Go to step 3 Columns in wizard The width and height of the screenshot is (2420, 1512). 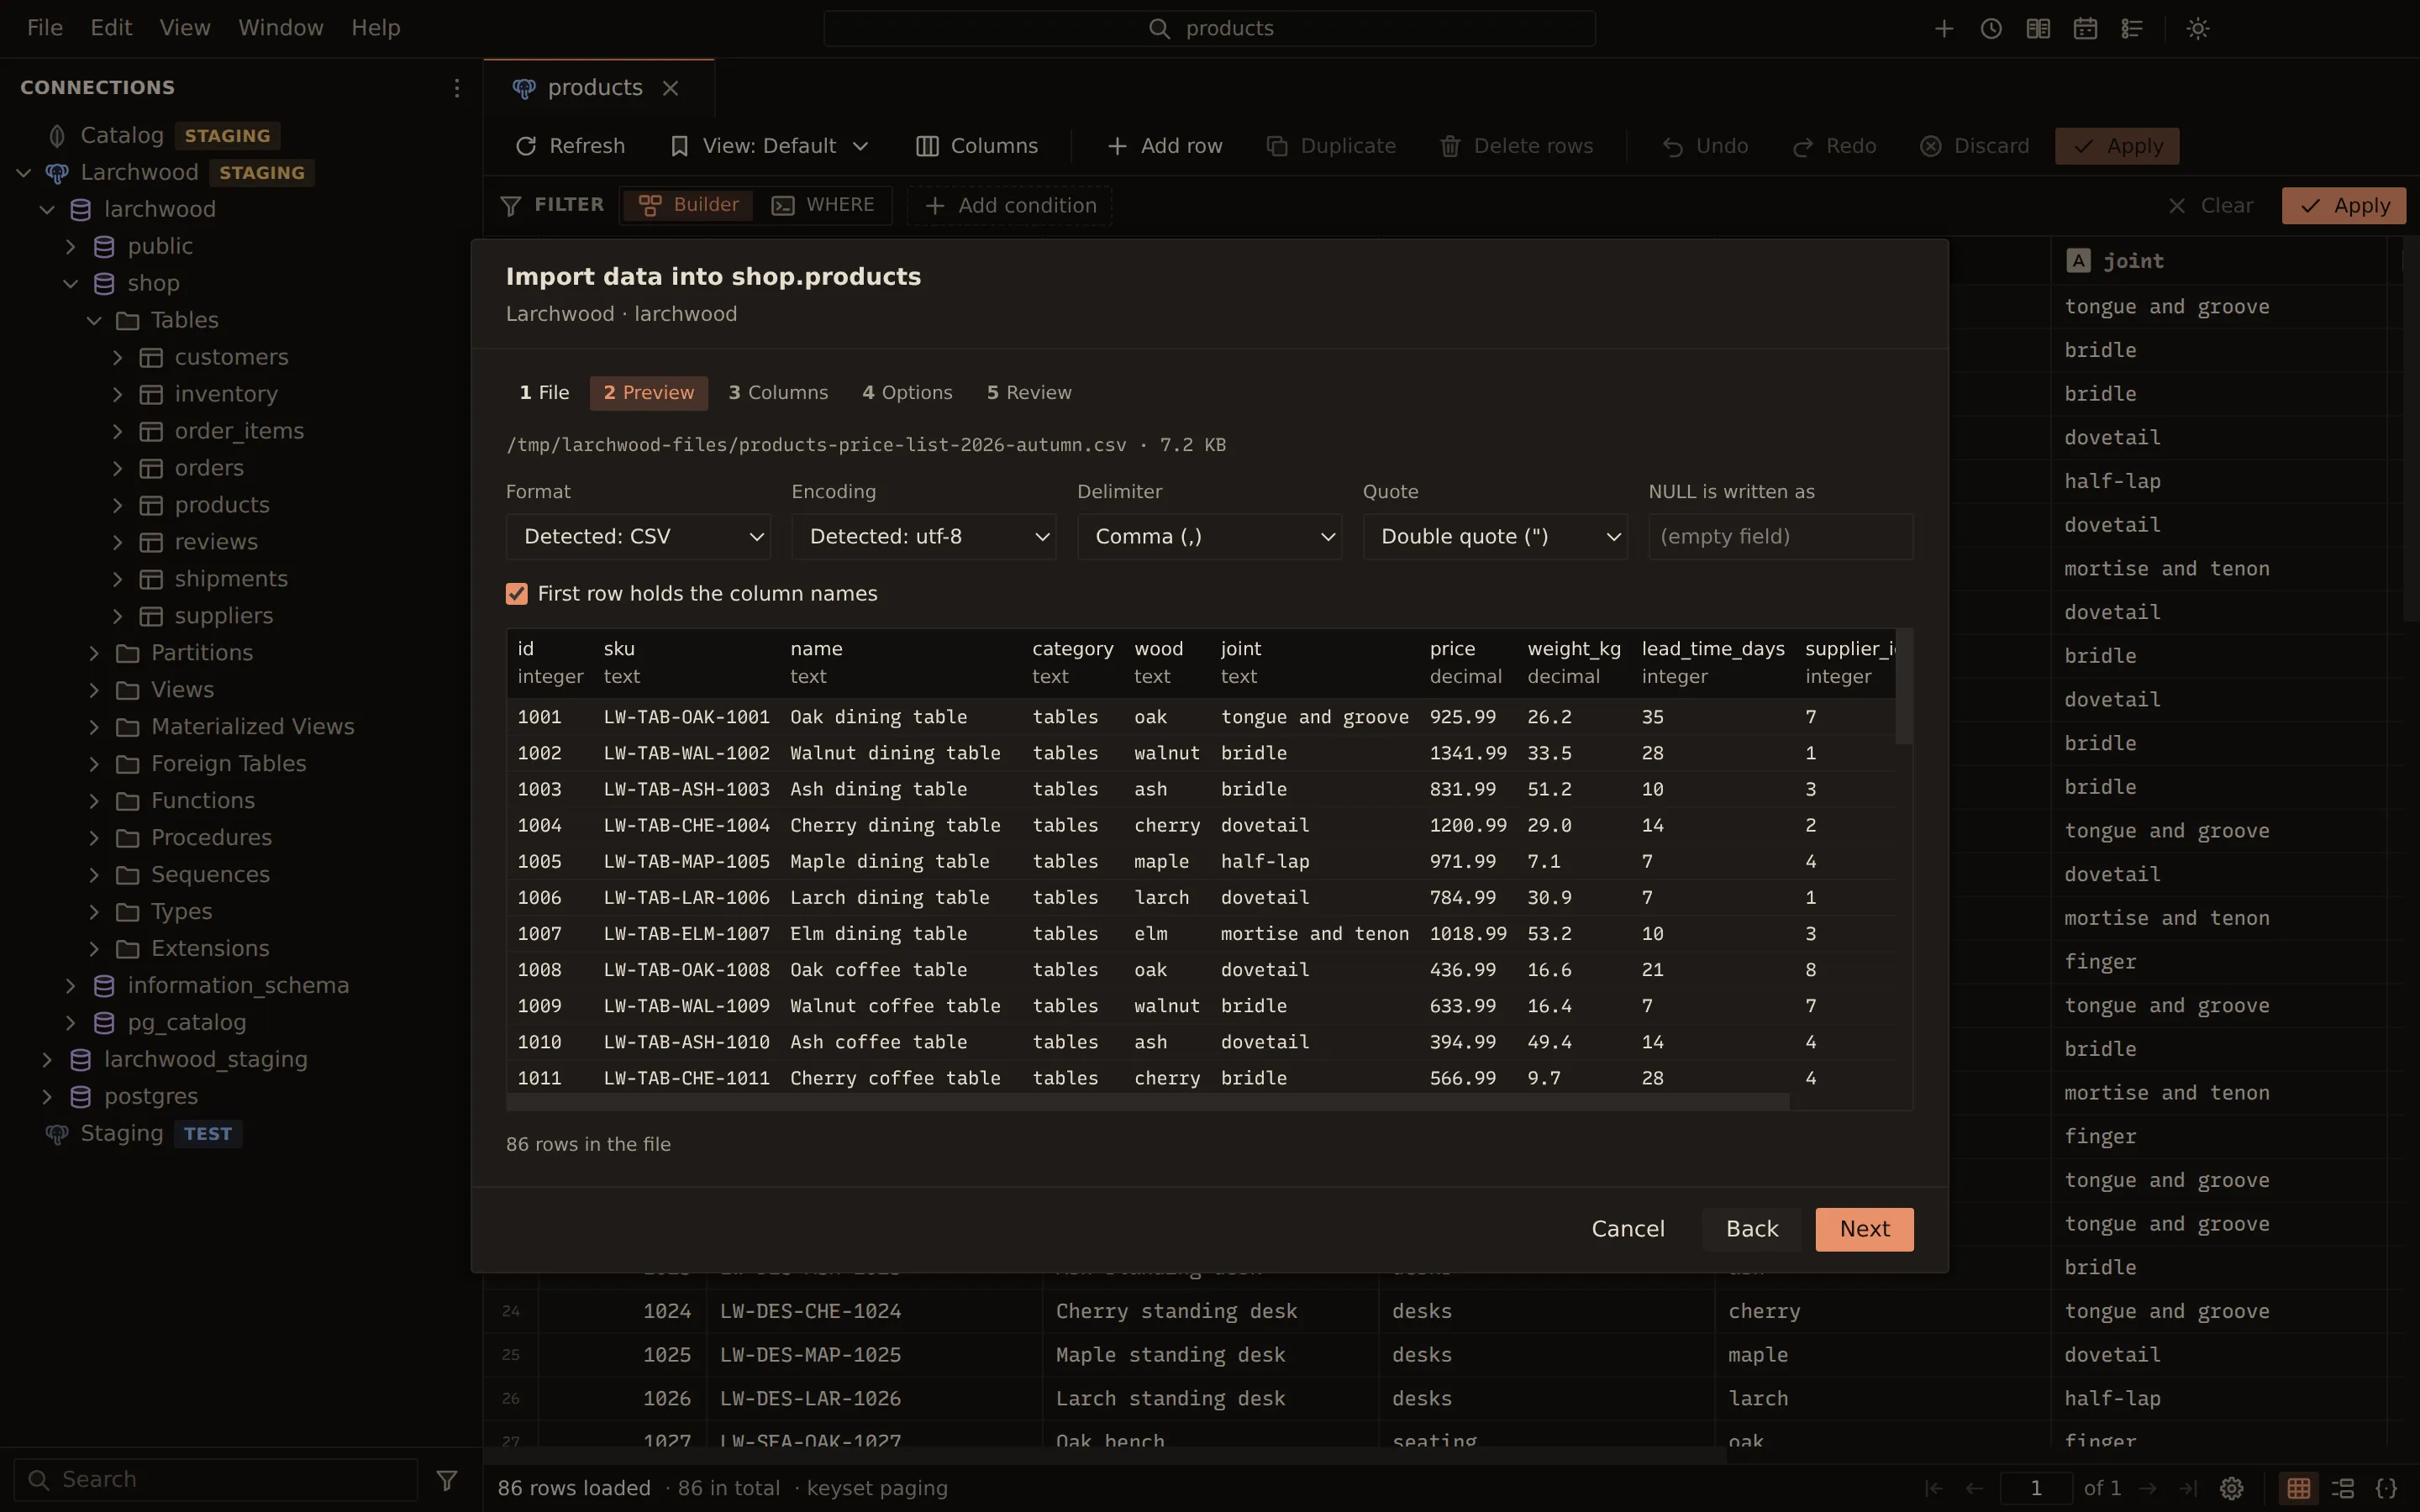[x=778, y=393]
